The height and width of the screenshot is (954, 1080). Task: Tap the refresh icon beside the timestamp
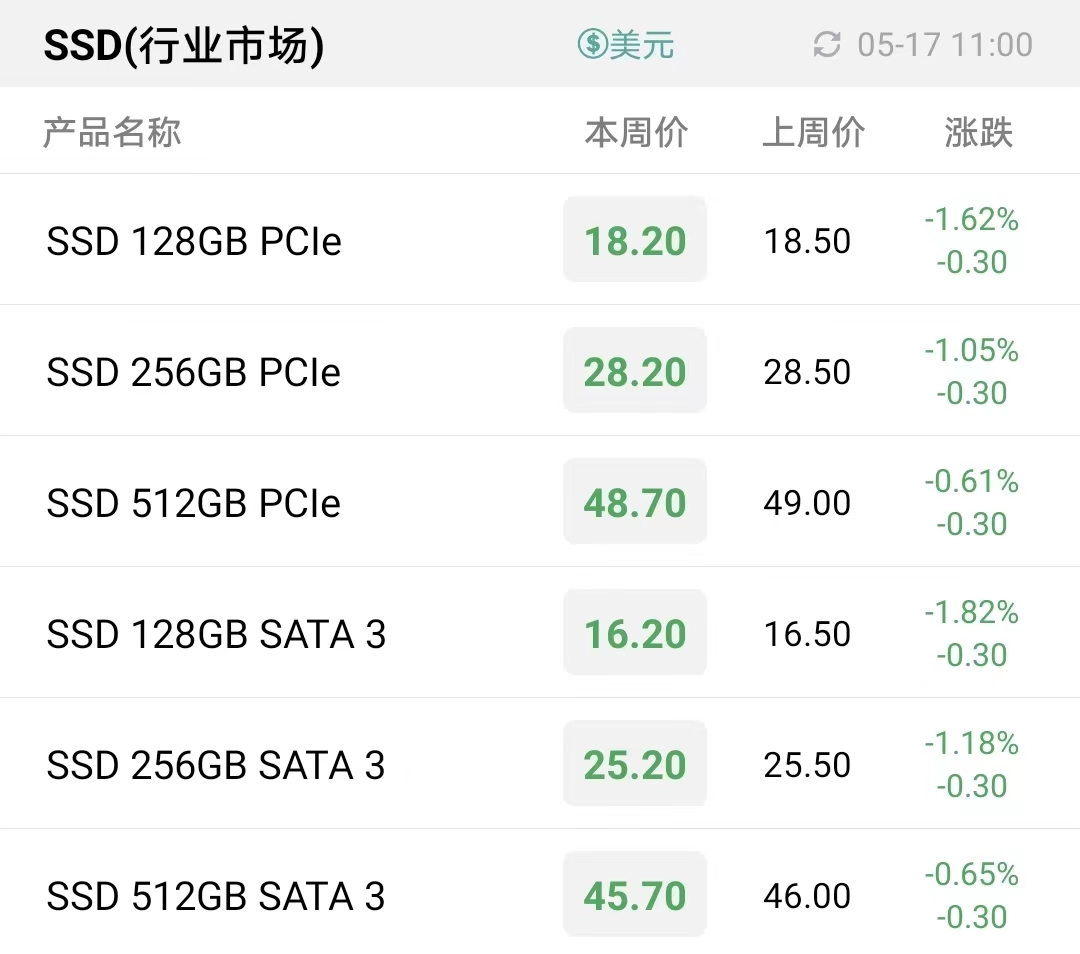[x=827, y=45]
